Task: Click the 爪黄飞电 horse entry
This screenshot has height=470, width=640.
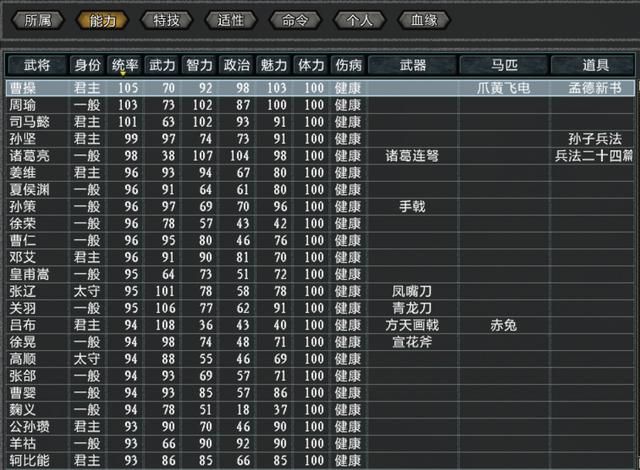Action: pos(504,88)
